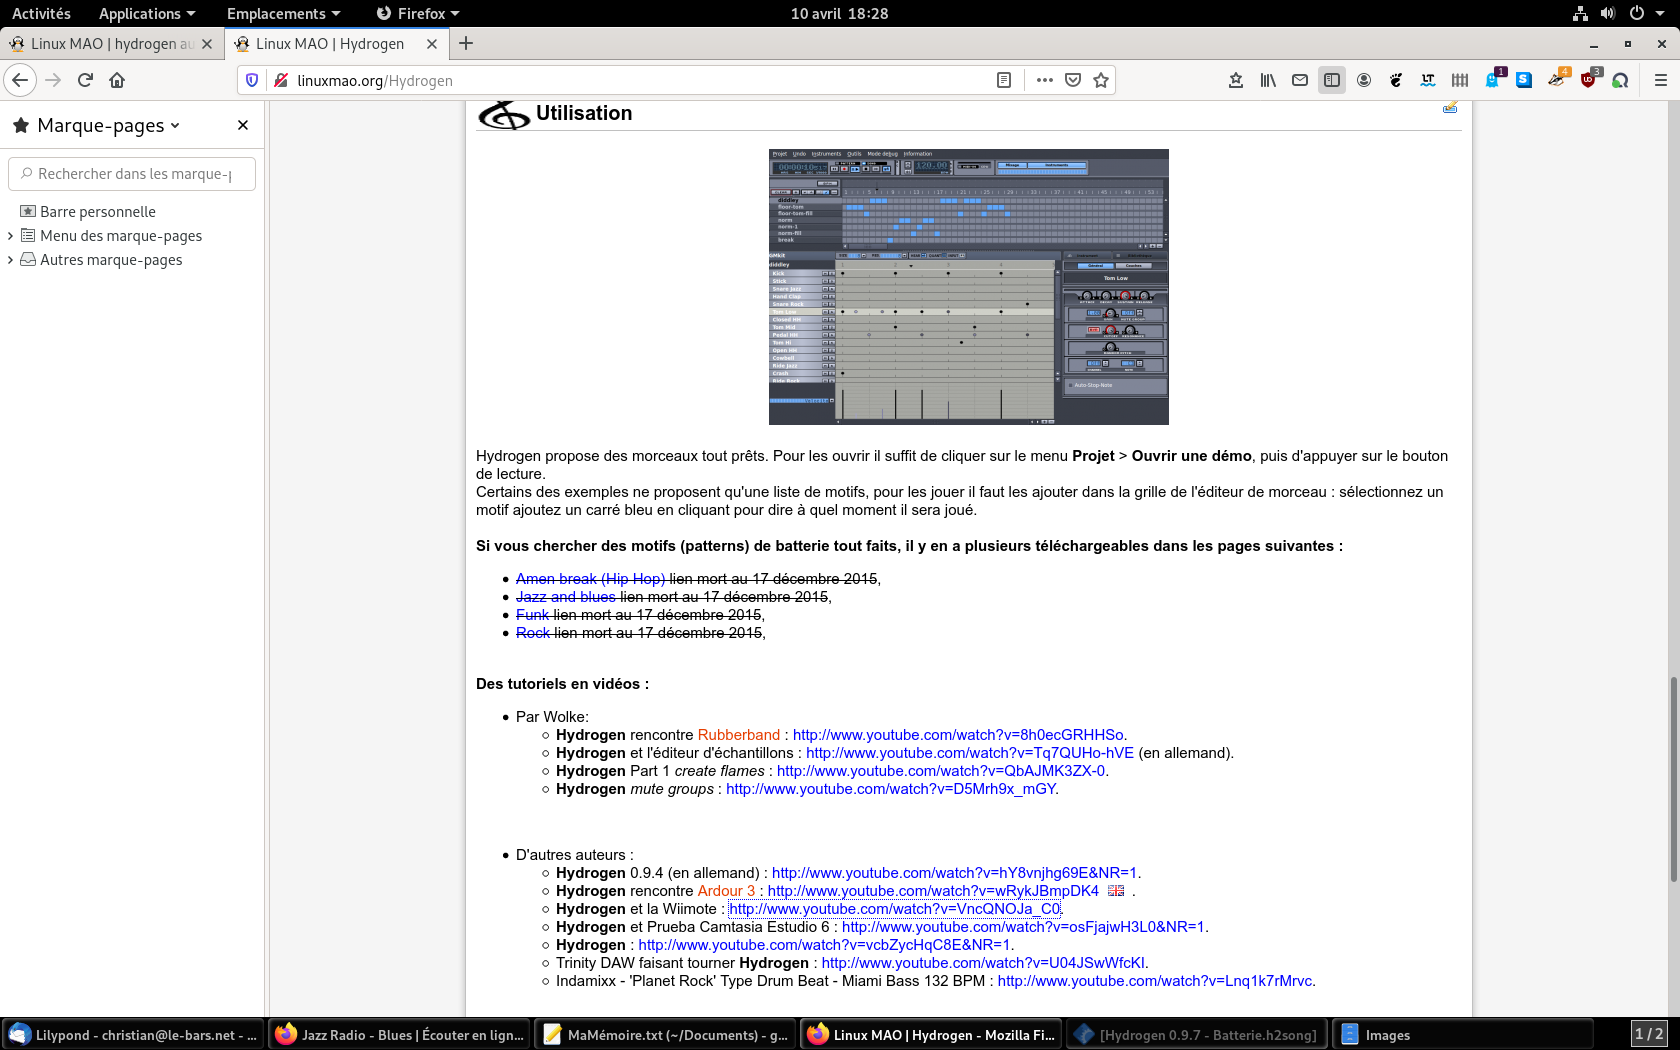Screen dimensions: 1680x1050
Task: Click the headphones-like extension icon
Action: point(1620,80)
